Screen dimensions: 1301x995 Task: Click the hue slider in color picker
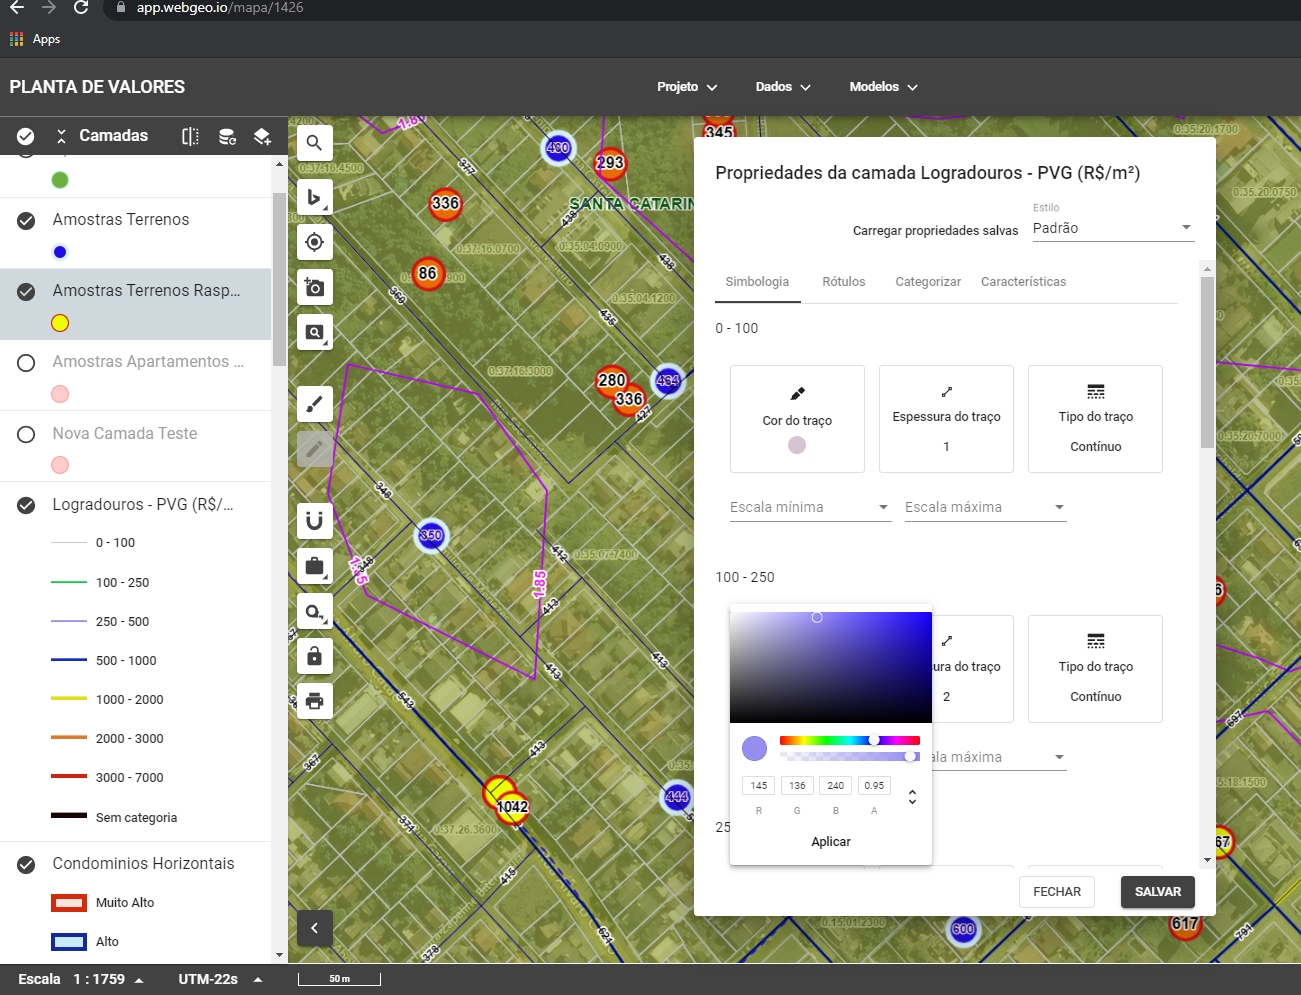pyautogui.click(x=849, y=740)
